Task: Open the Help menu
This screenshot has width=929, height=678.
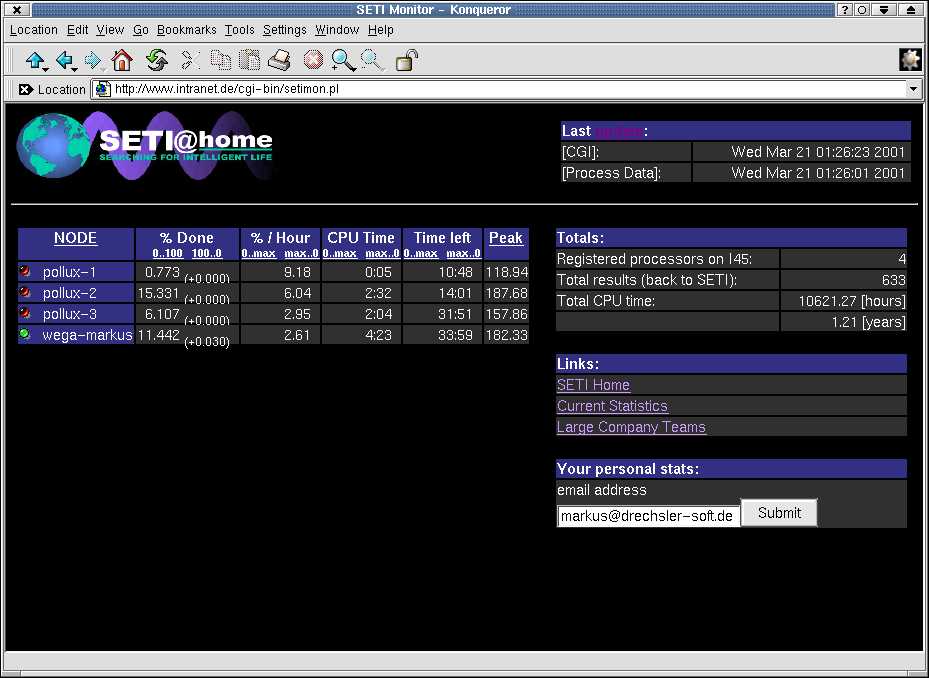Action: click(x=380, y=30)
